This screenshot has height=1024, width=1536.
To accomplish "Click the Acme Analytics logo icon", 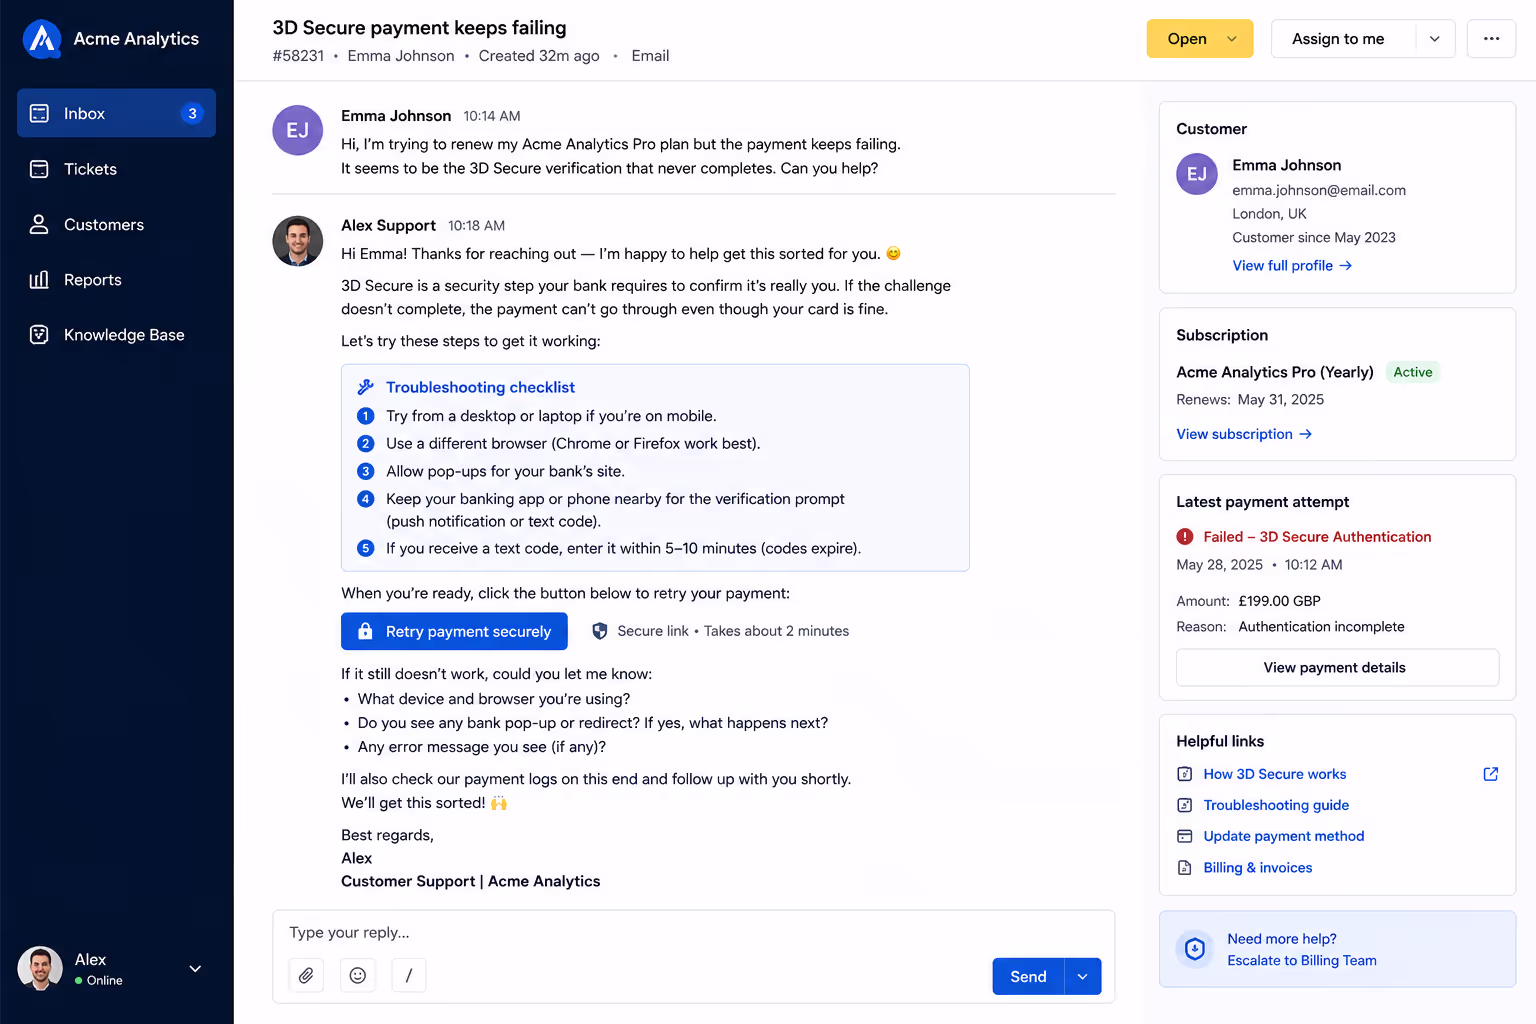I will (42, 39).
